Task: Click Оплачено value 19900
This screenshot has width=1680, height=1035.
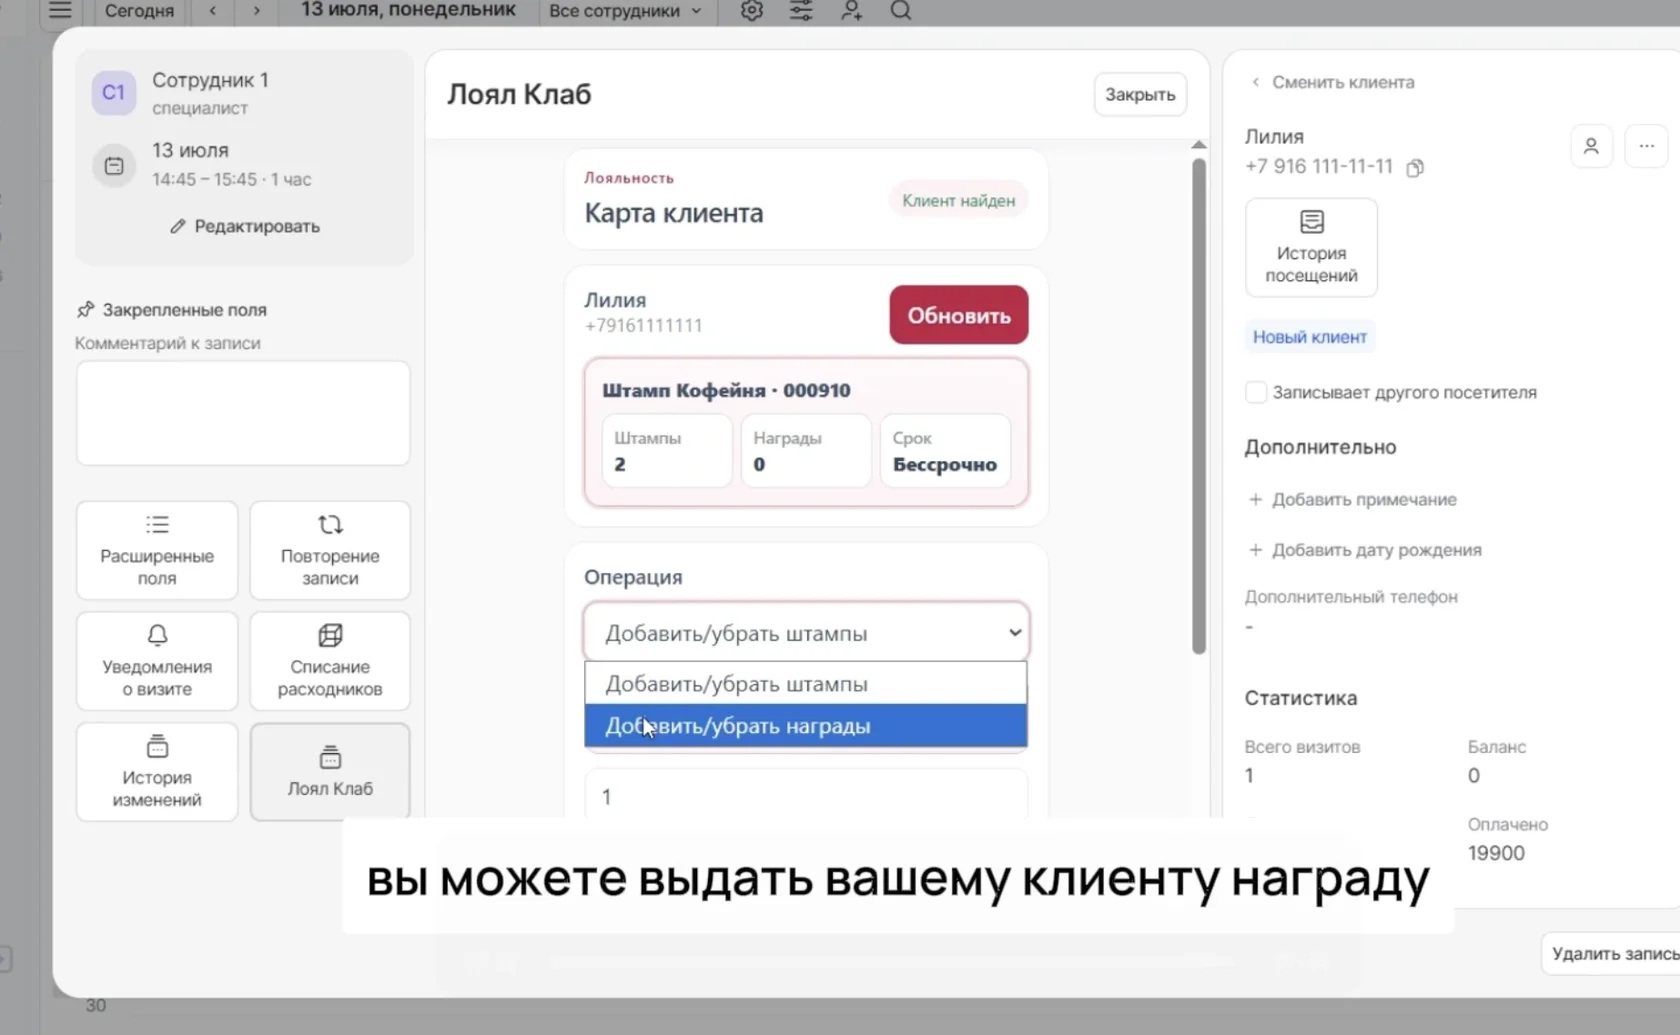Action: click(1496, 853)
